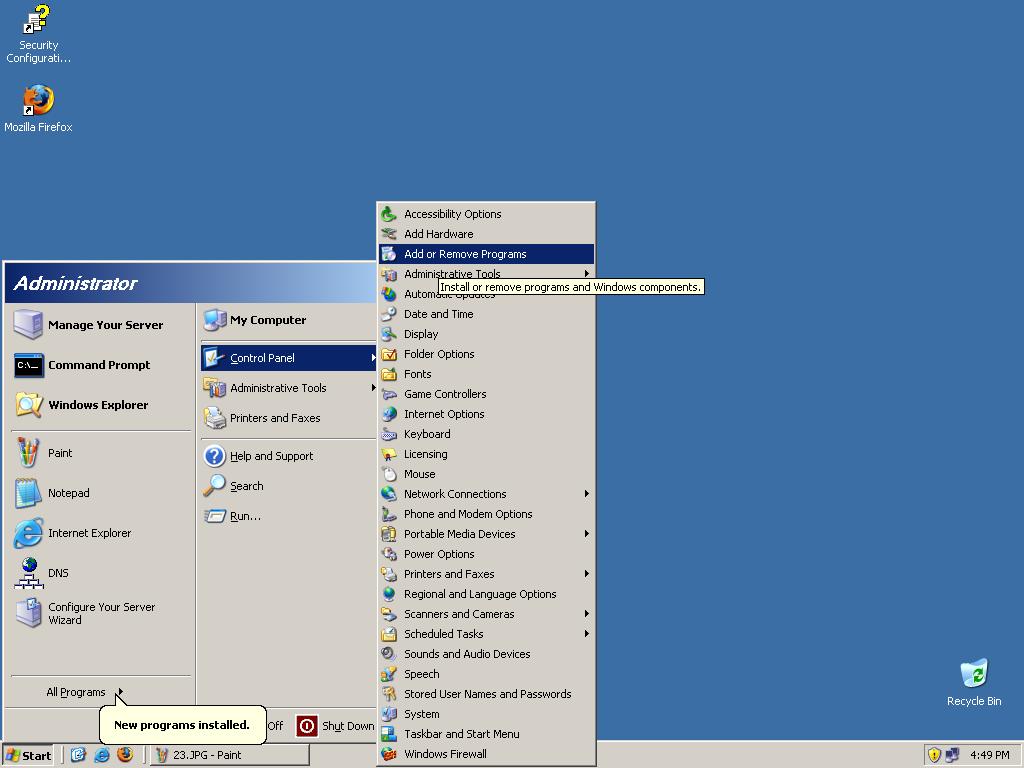
Task: Open Phone and Modem Options
Action: click(487, 514)
